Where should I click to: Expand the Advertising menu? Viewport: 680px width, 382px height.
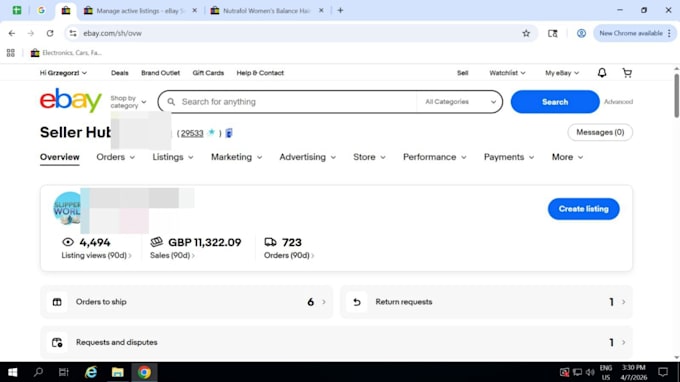pos(307,157)
